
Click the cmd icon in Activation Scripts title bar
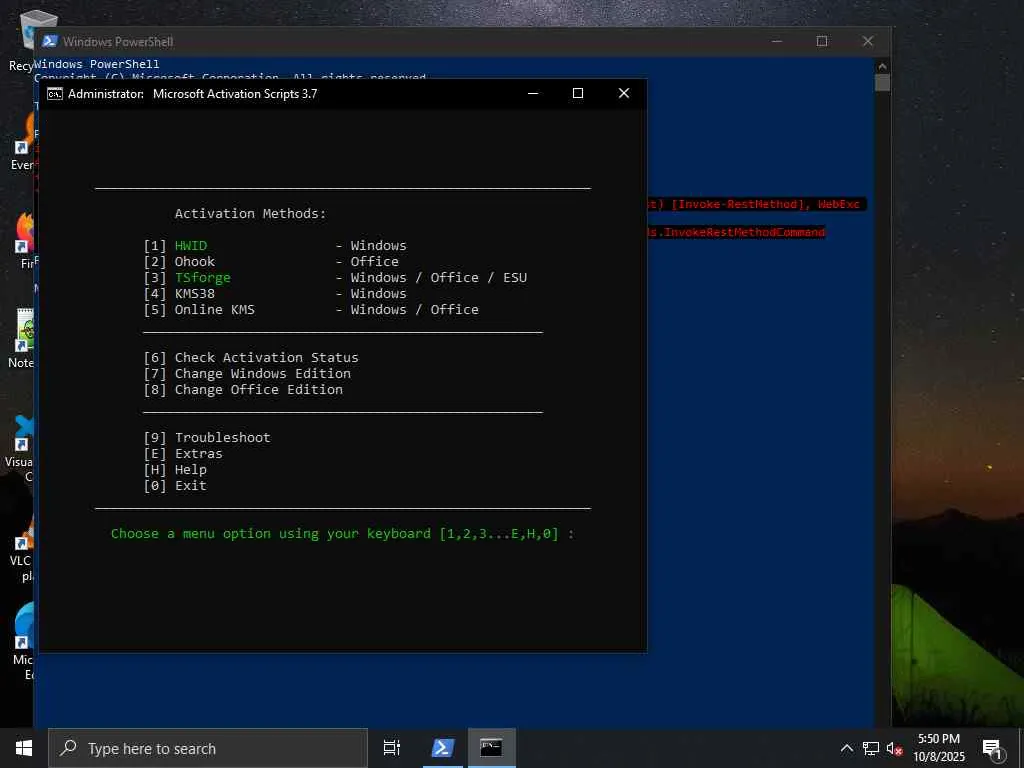point(55,94)
